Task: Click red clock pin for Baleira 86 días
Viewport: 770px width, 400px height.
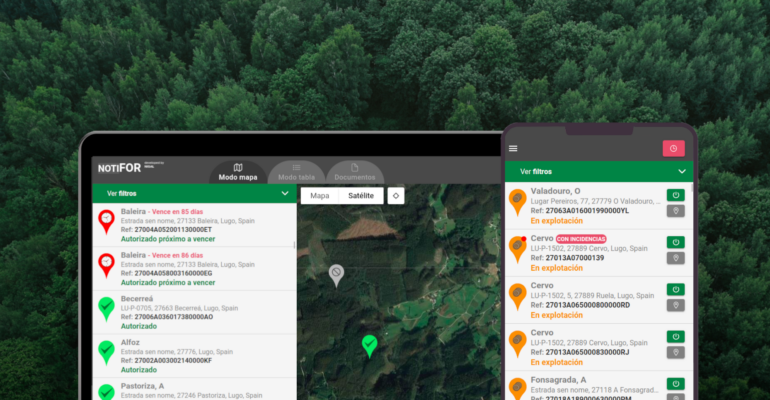Action: coord(107,266)
